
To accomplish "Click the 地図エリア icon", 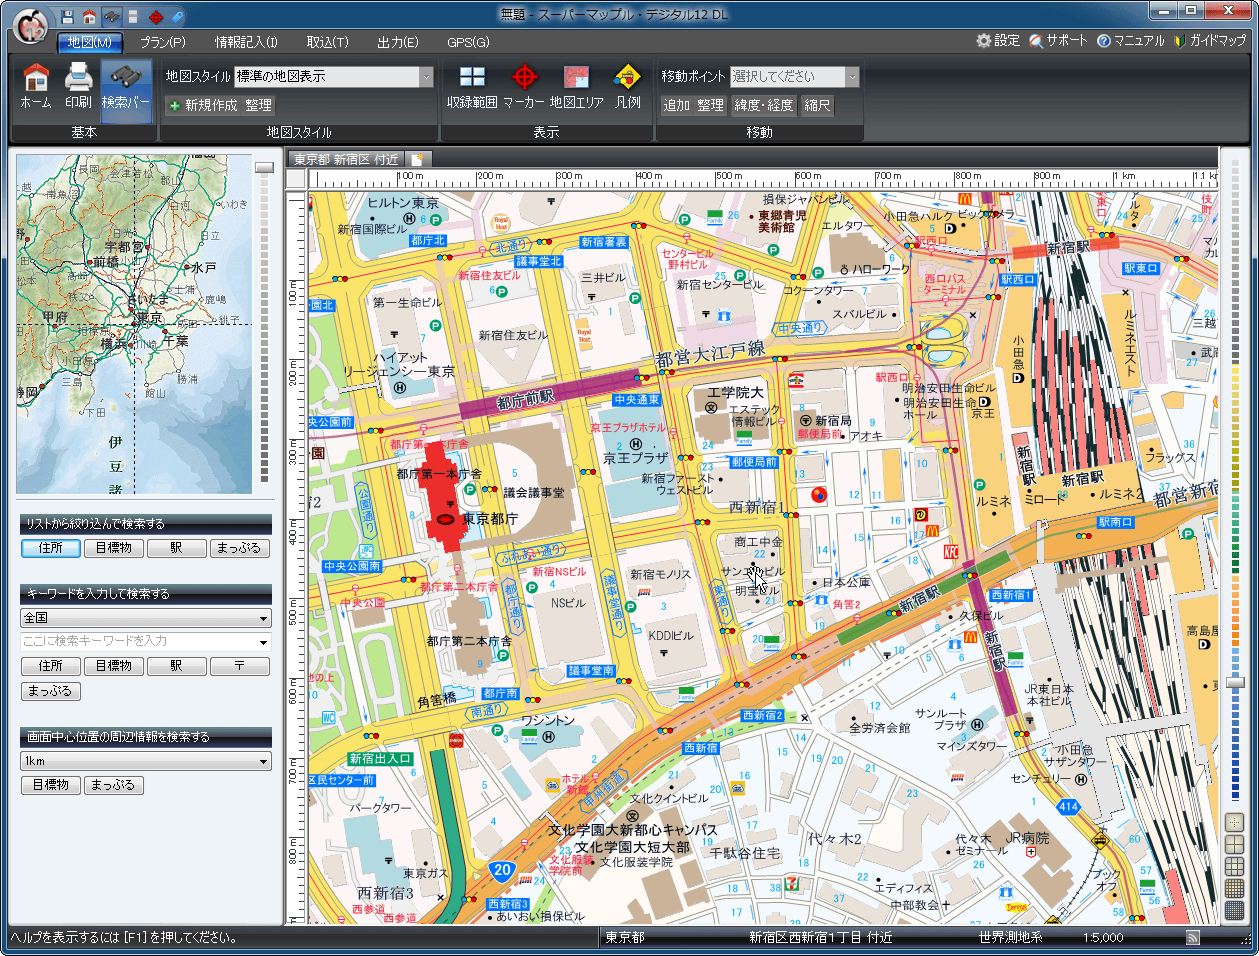I will (577, 87).
